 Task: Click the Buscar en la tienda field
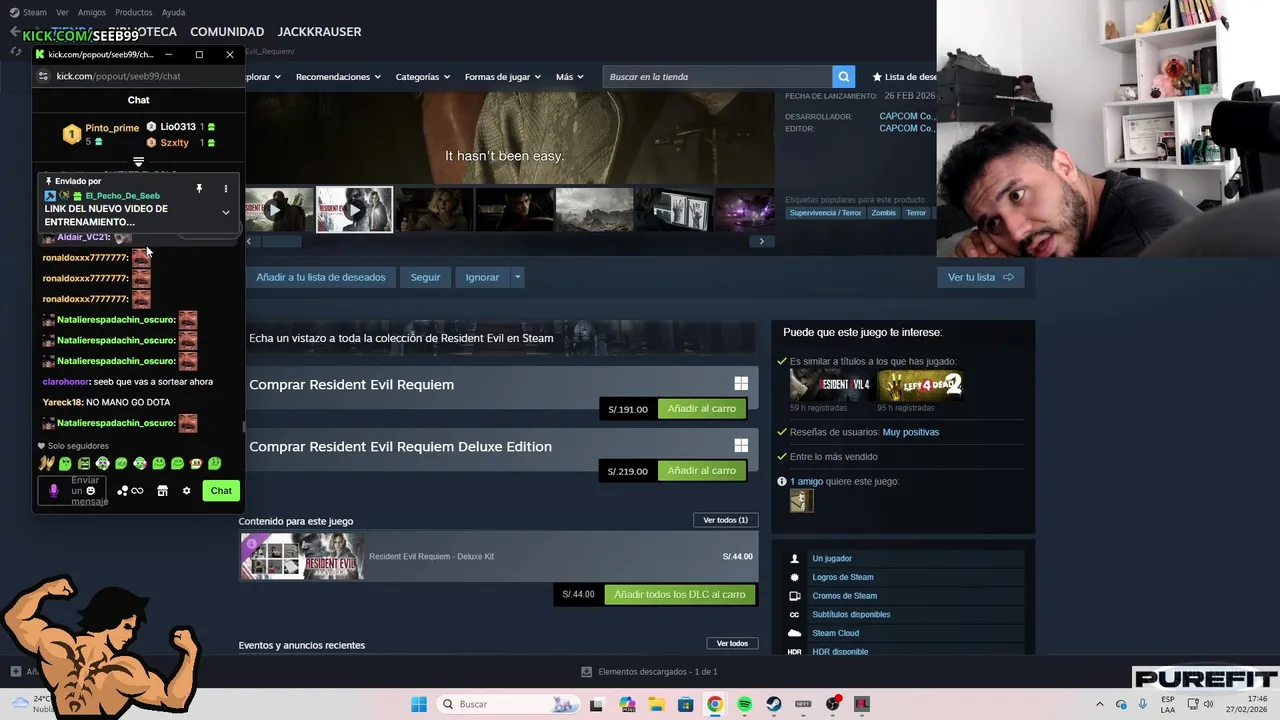(718, 77)
